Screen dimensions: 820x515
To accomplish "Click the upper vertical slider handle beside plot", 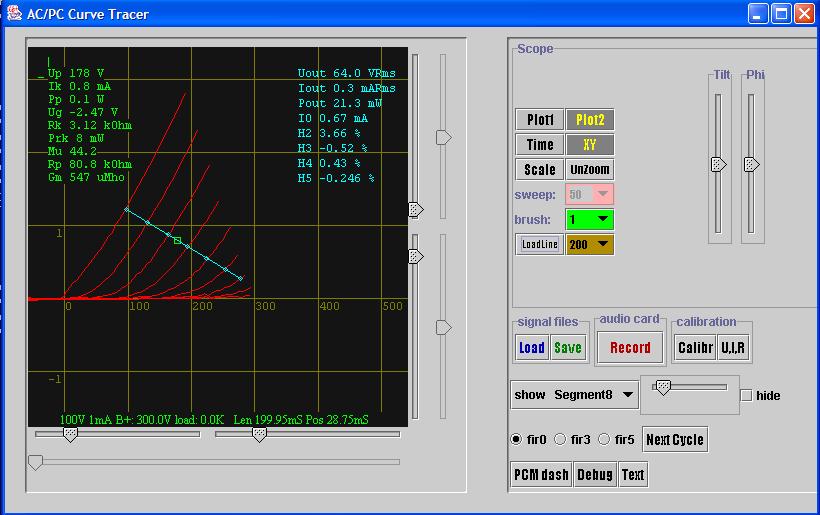I will [416, 210].
